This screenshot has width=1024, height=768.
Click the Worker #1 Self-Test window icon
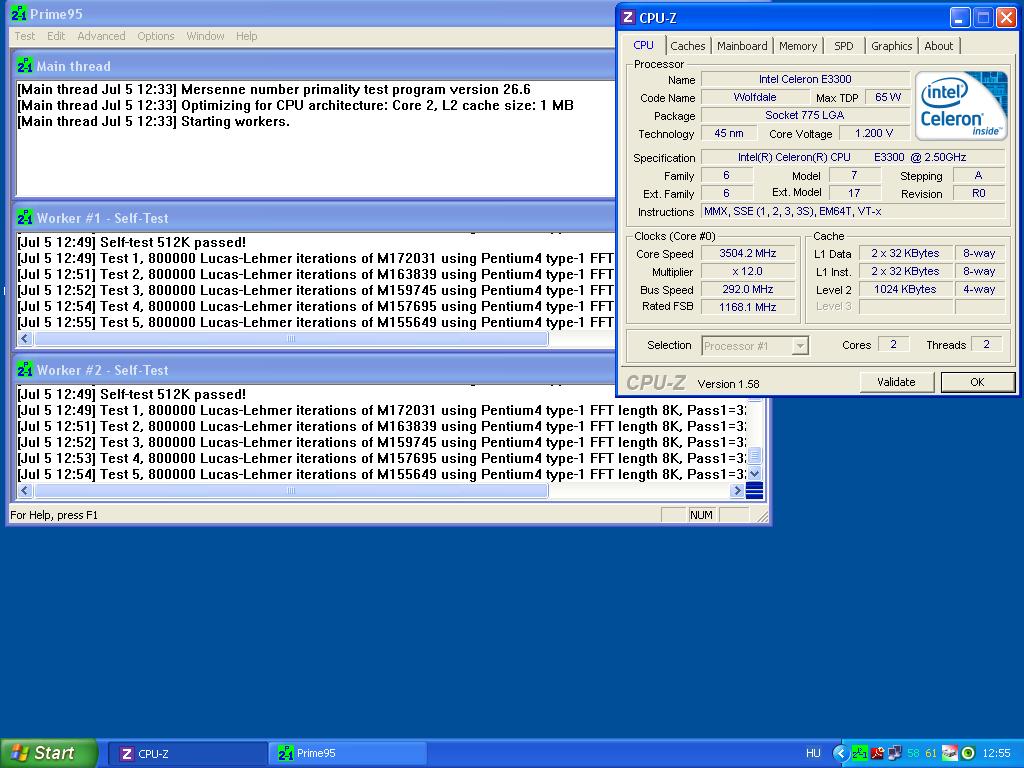coord(25,217)
